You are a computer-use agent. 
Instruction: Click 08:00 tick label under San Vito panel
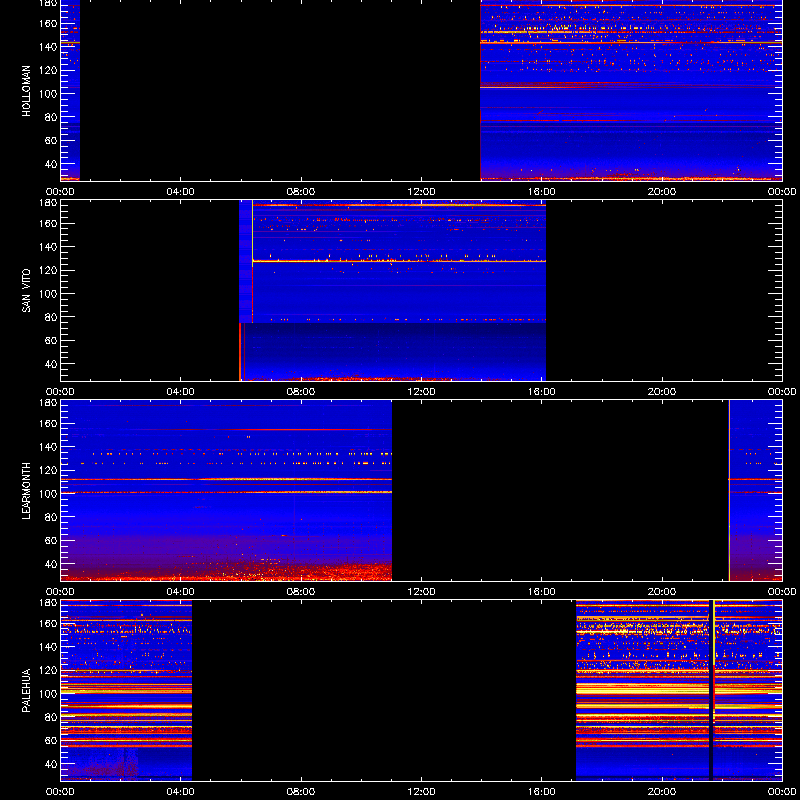[x=301, y=392]
